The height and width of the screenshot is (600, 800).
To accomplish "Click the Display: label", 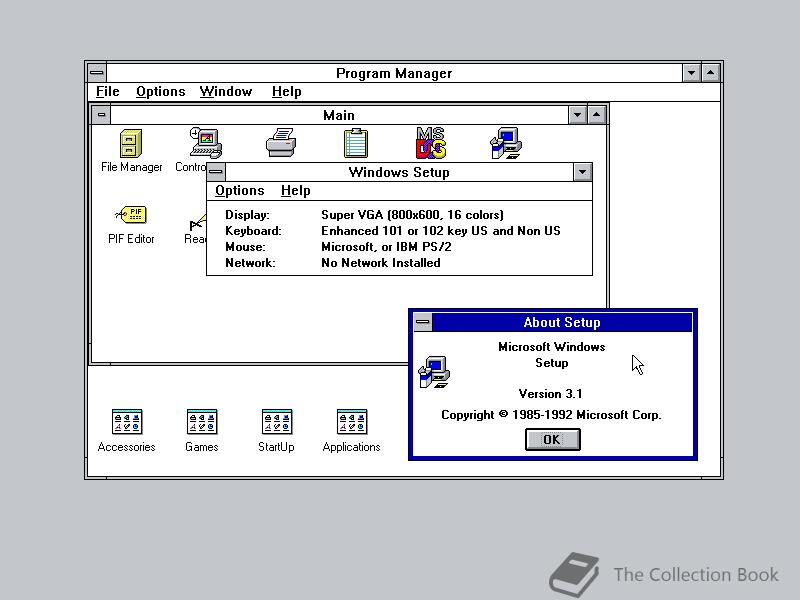I will [x=247, y=215].
